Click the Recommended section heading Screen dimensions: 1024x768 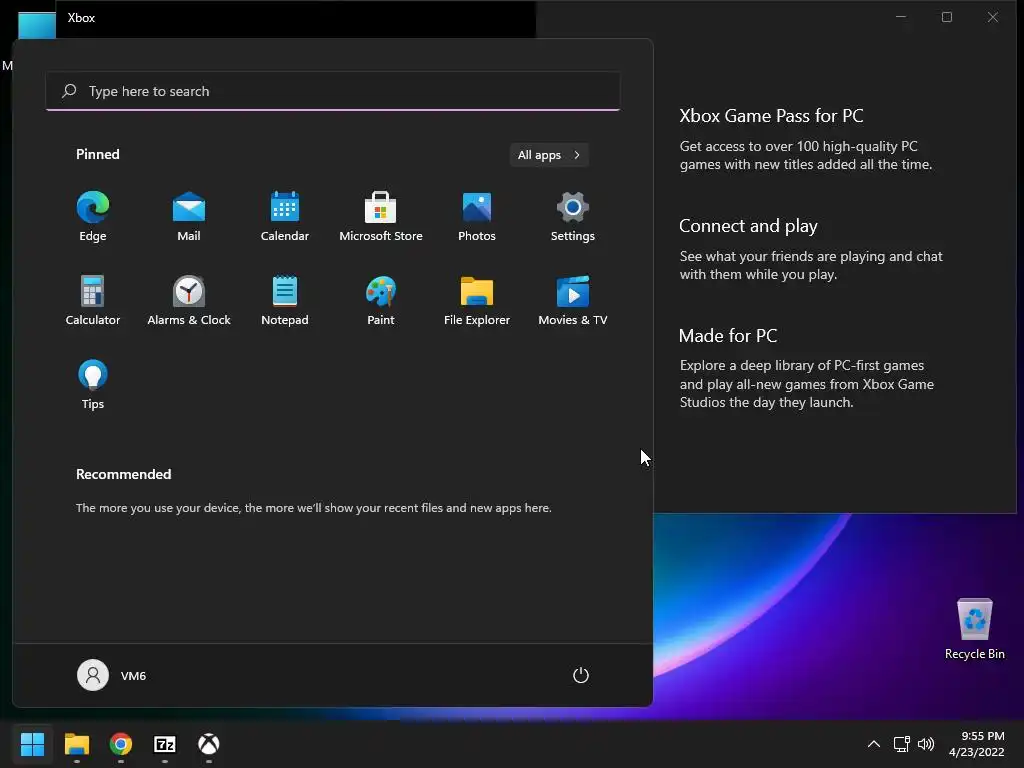click(123, 474)
